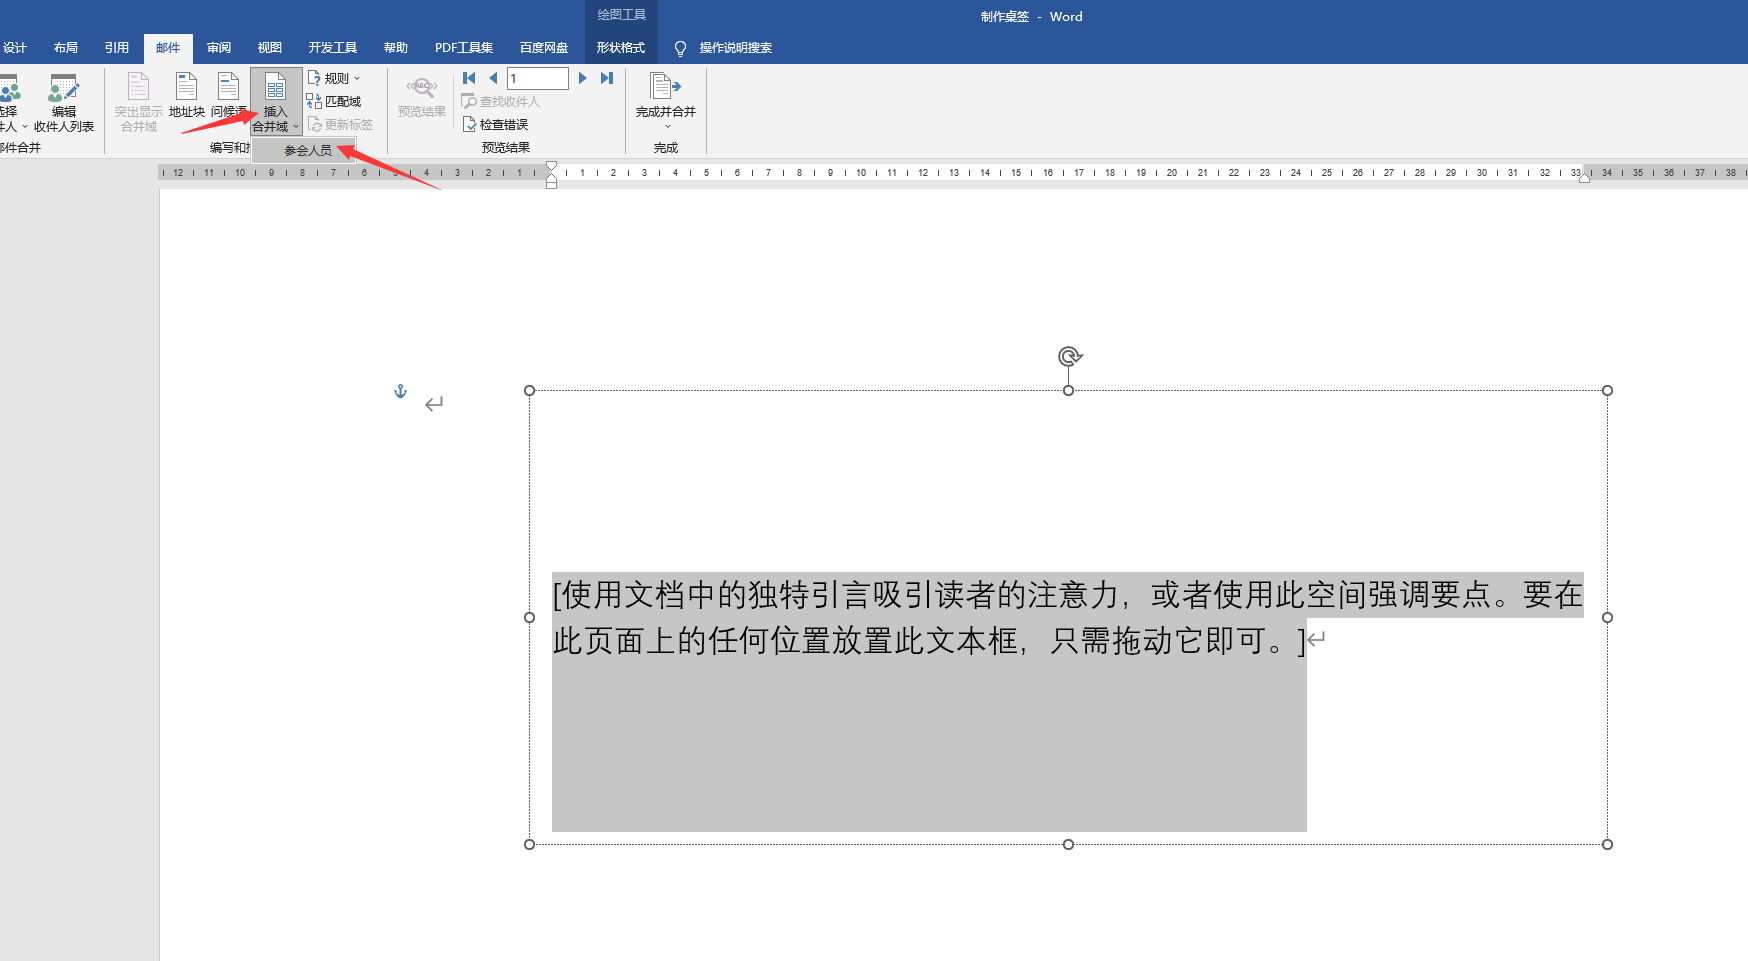Screen dimensions: 1748x961
Task: Click the anchor icon beside the text box
Action: coord(400,391)
